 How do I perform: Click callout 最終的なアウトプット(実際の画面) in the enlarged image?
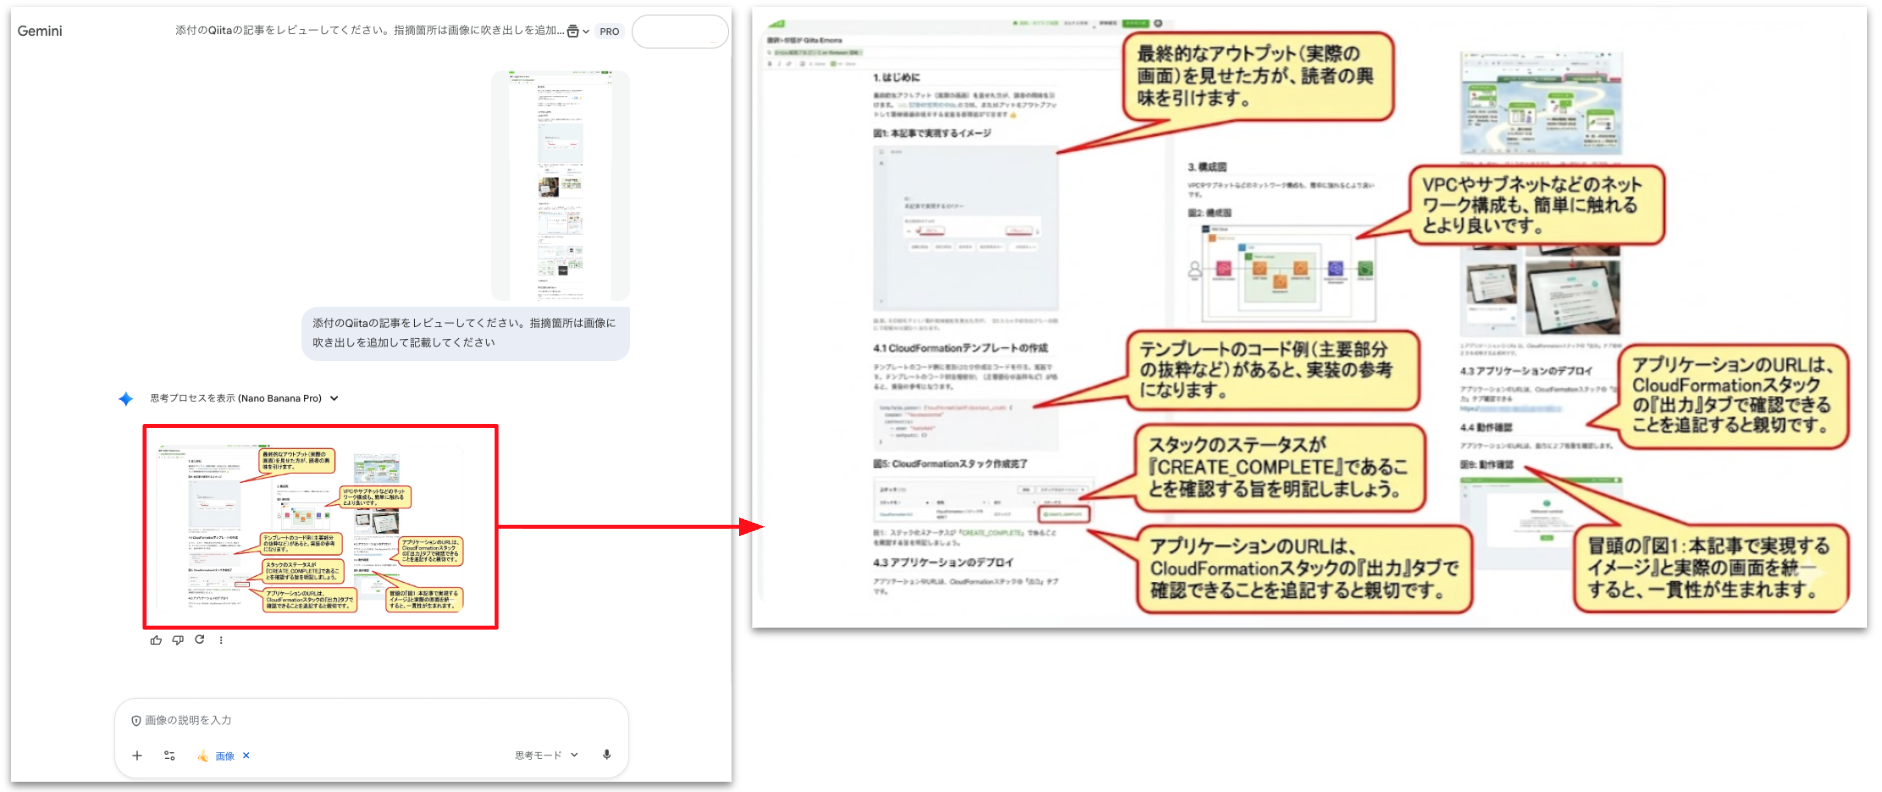click(1256, 76)
